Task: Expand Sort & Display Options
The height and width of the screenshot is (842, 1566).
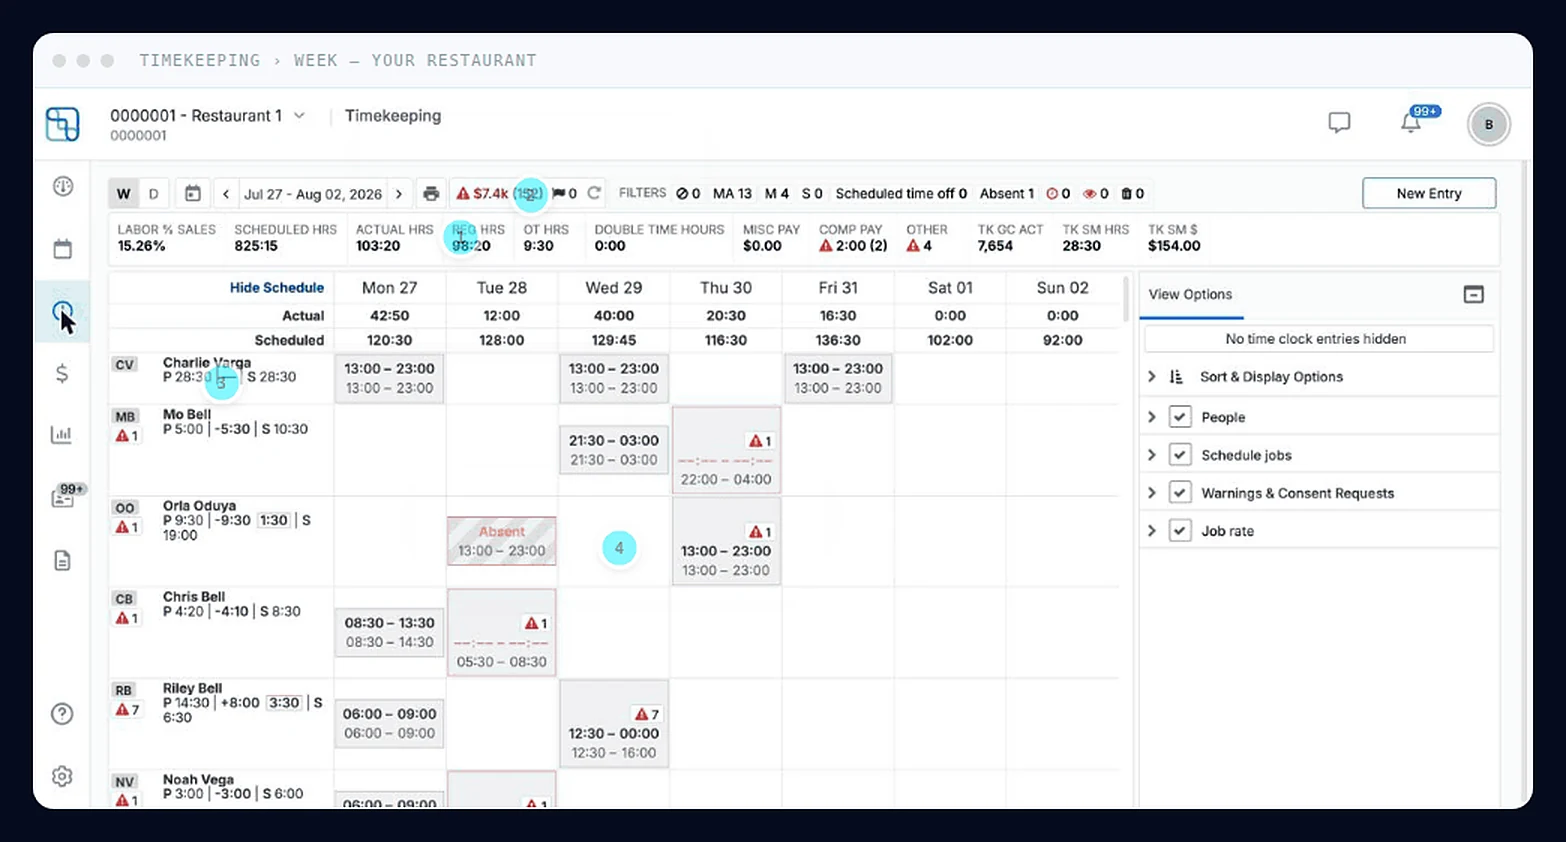Action: coord(1151,377)
